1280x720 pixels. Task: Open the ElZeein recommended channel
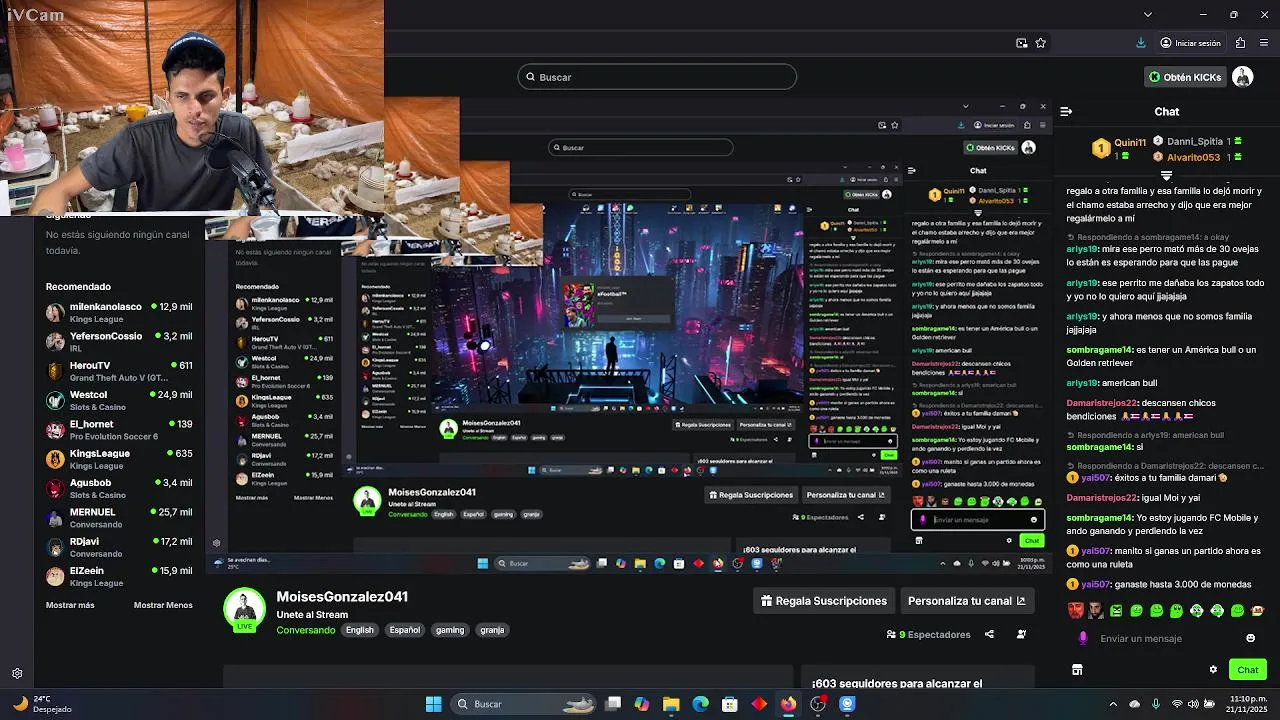pos(119,576)
